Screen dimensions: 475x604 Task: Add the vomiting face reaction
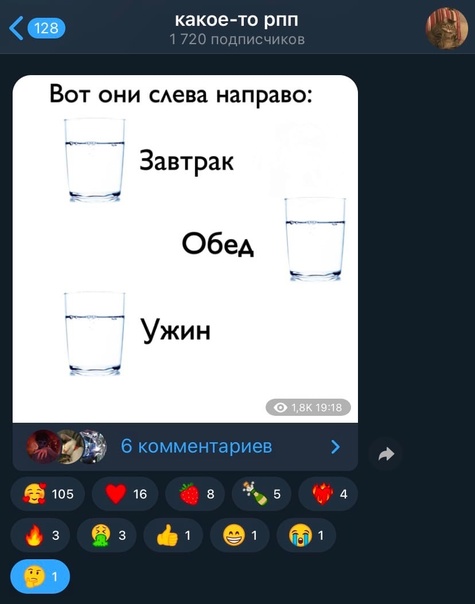tap(107, 535)
